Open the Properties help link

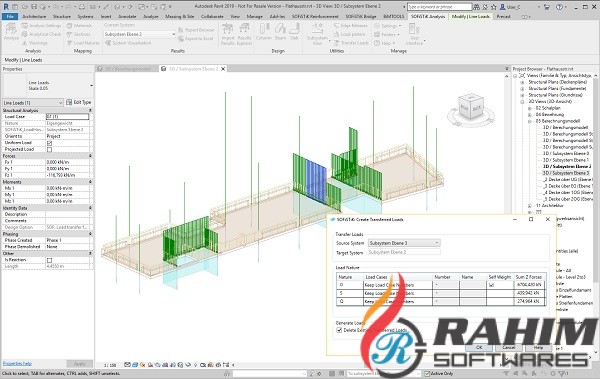pos(17,363)
